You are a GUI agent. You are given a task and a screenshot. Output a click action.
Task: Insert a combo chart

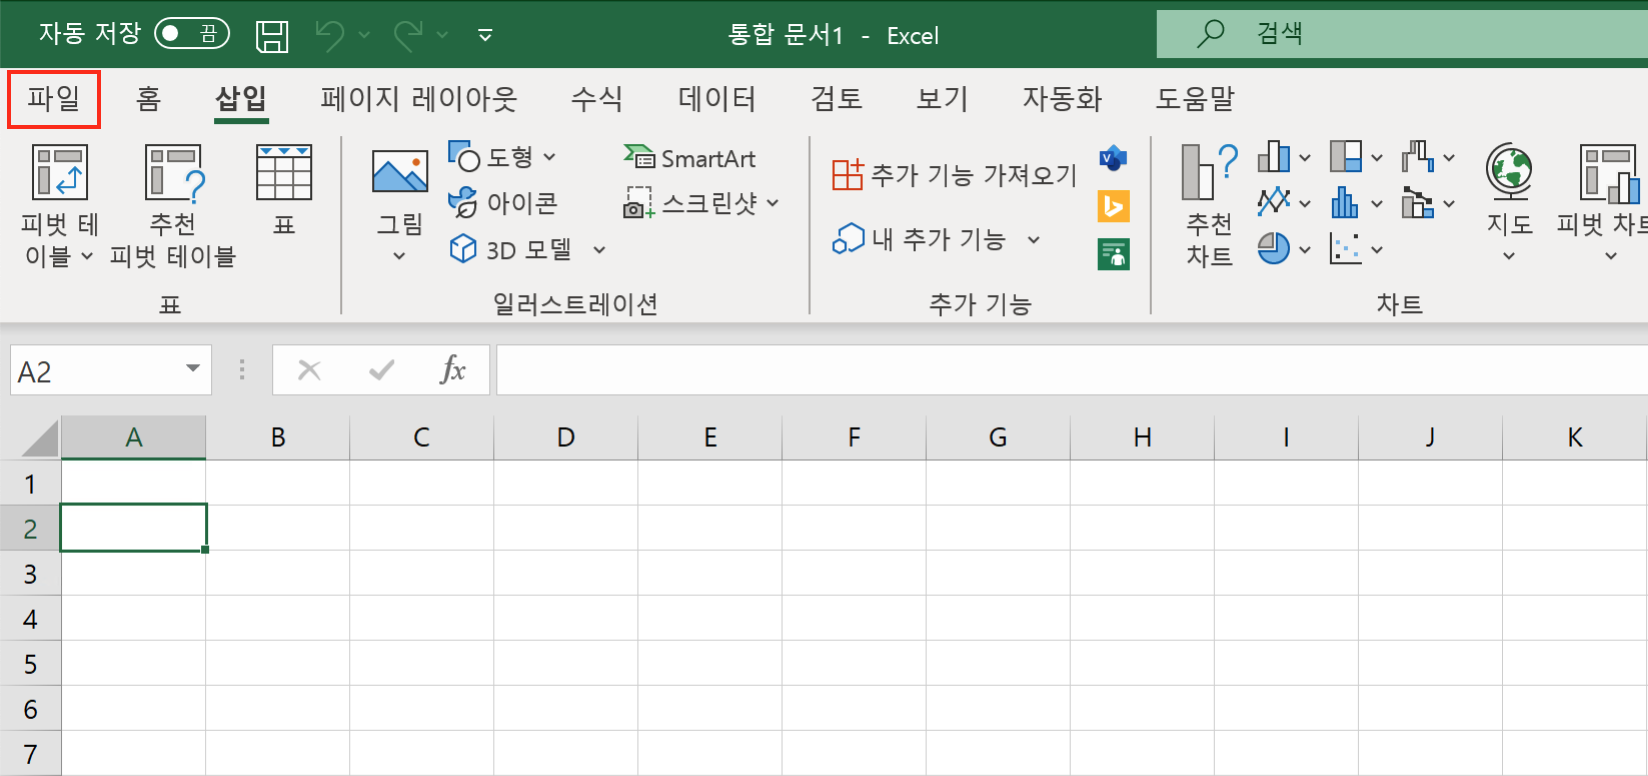point(1418,202)
